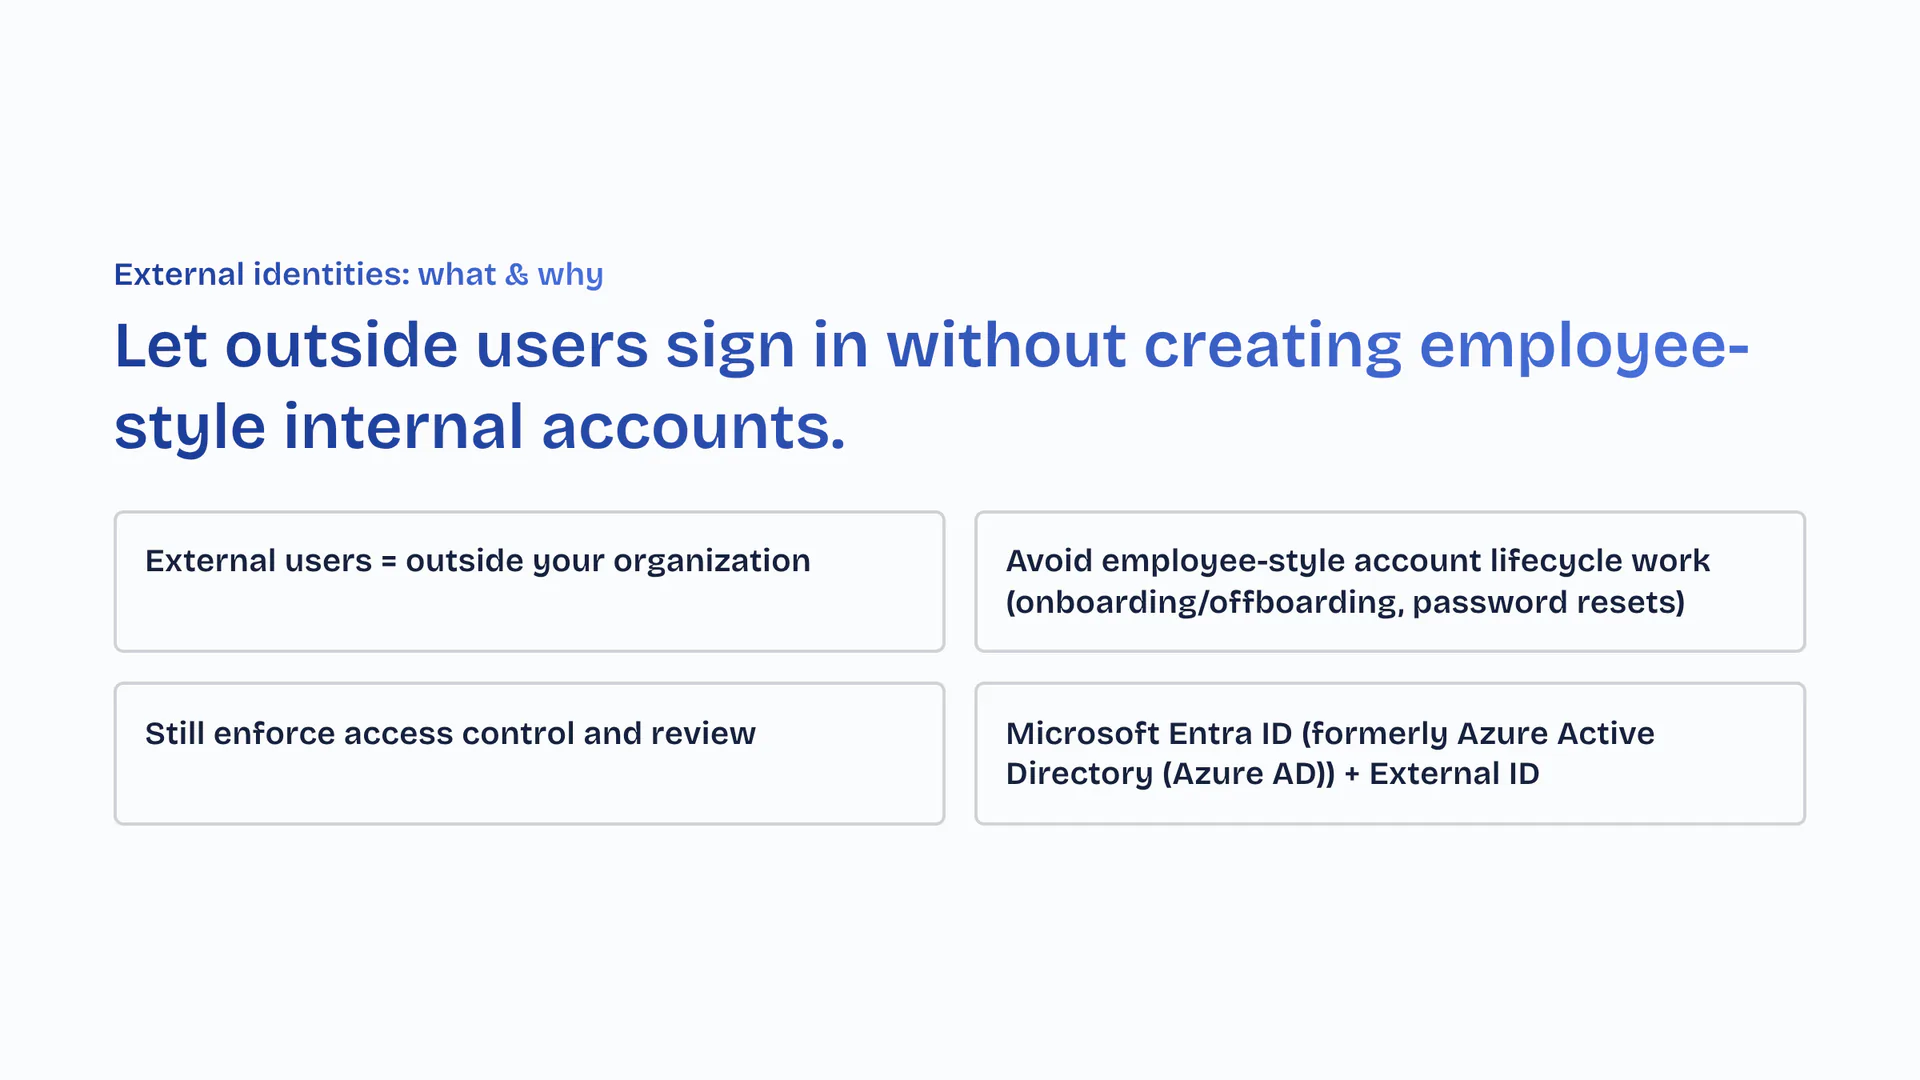Image resolution: width=1920 pixels, height=1080 pixels.
Task: Click the ampersand in the subtitle
Action: click(x=517, y=274)
